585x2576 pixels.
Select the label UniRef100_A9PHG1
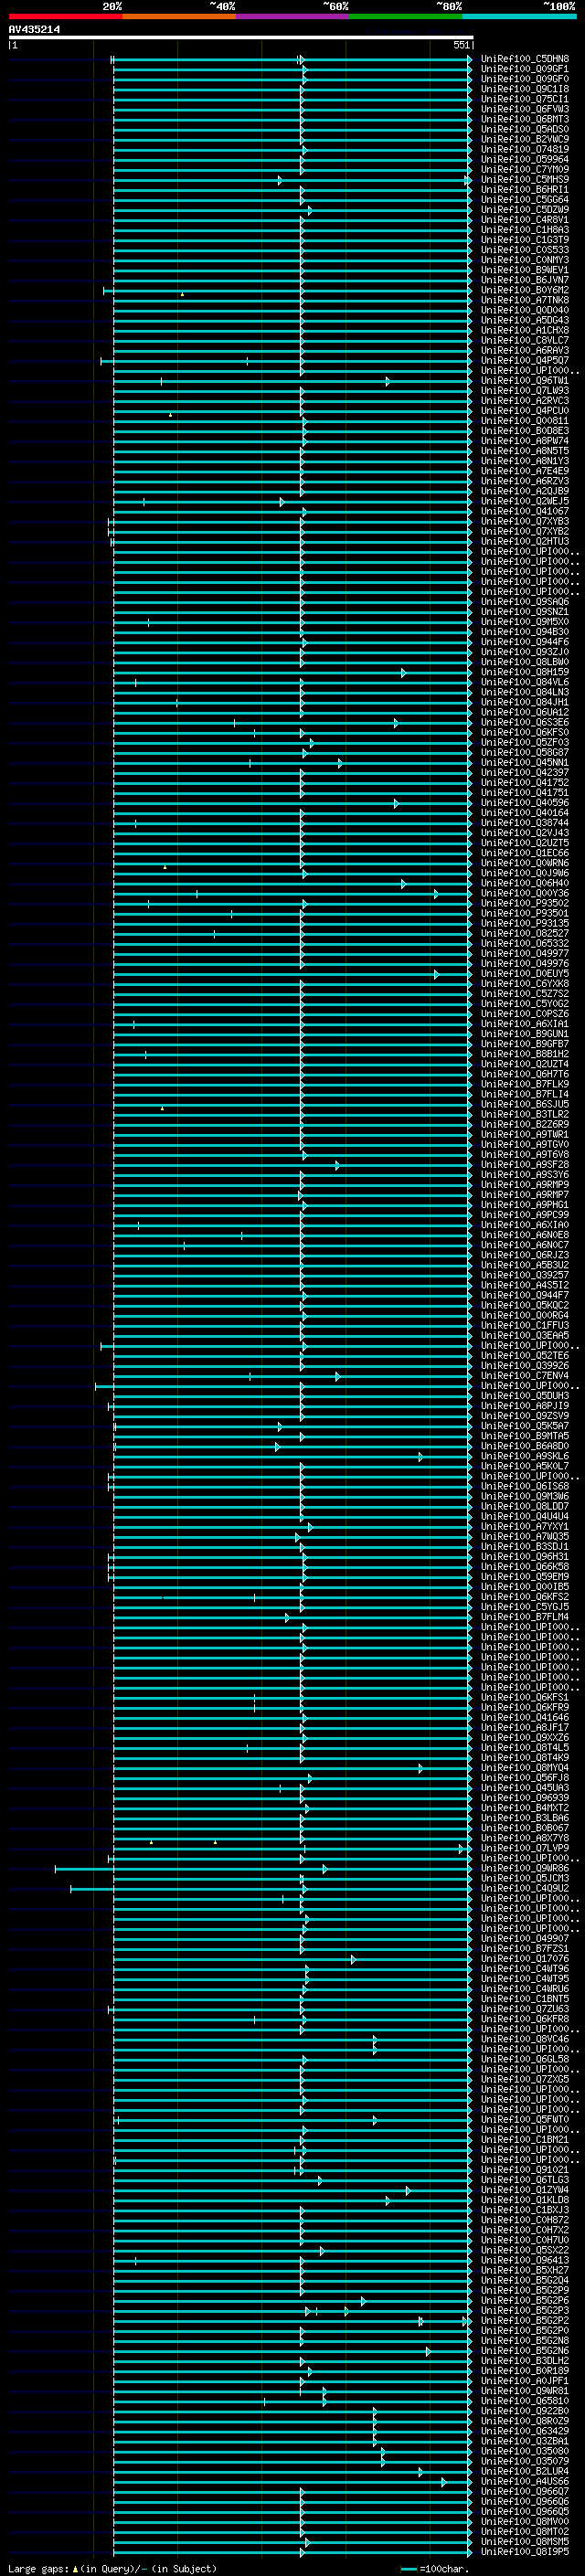pos(524,1205)
